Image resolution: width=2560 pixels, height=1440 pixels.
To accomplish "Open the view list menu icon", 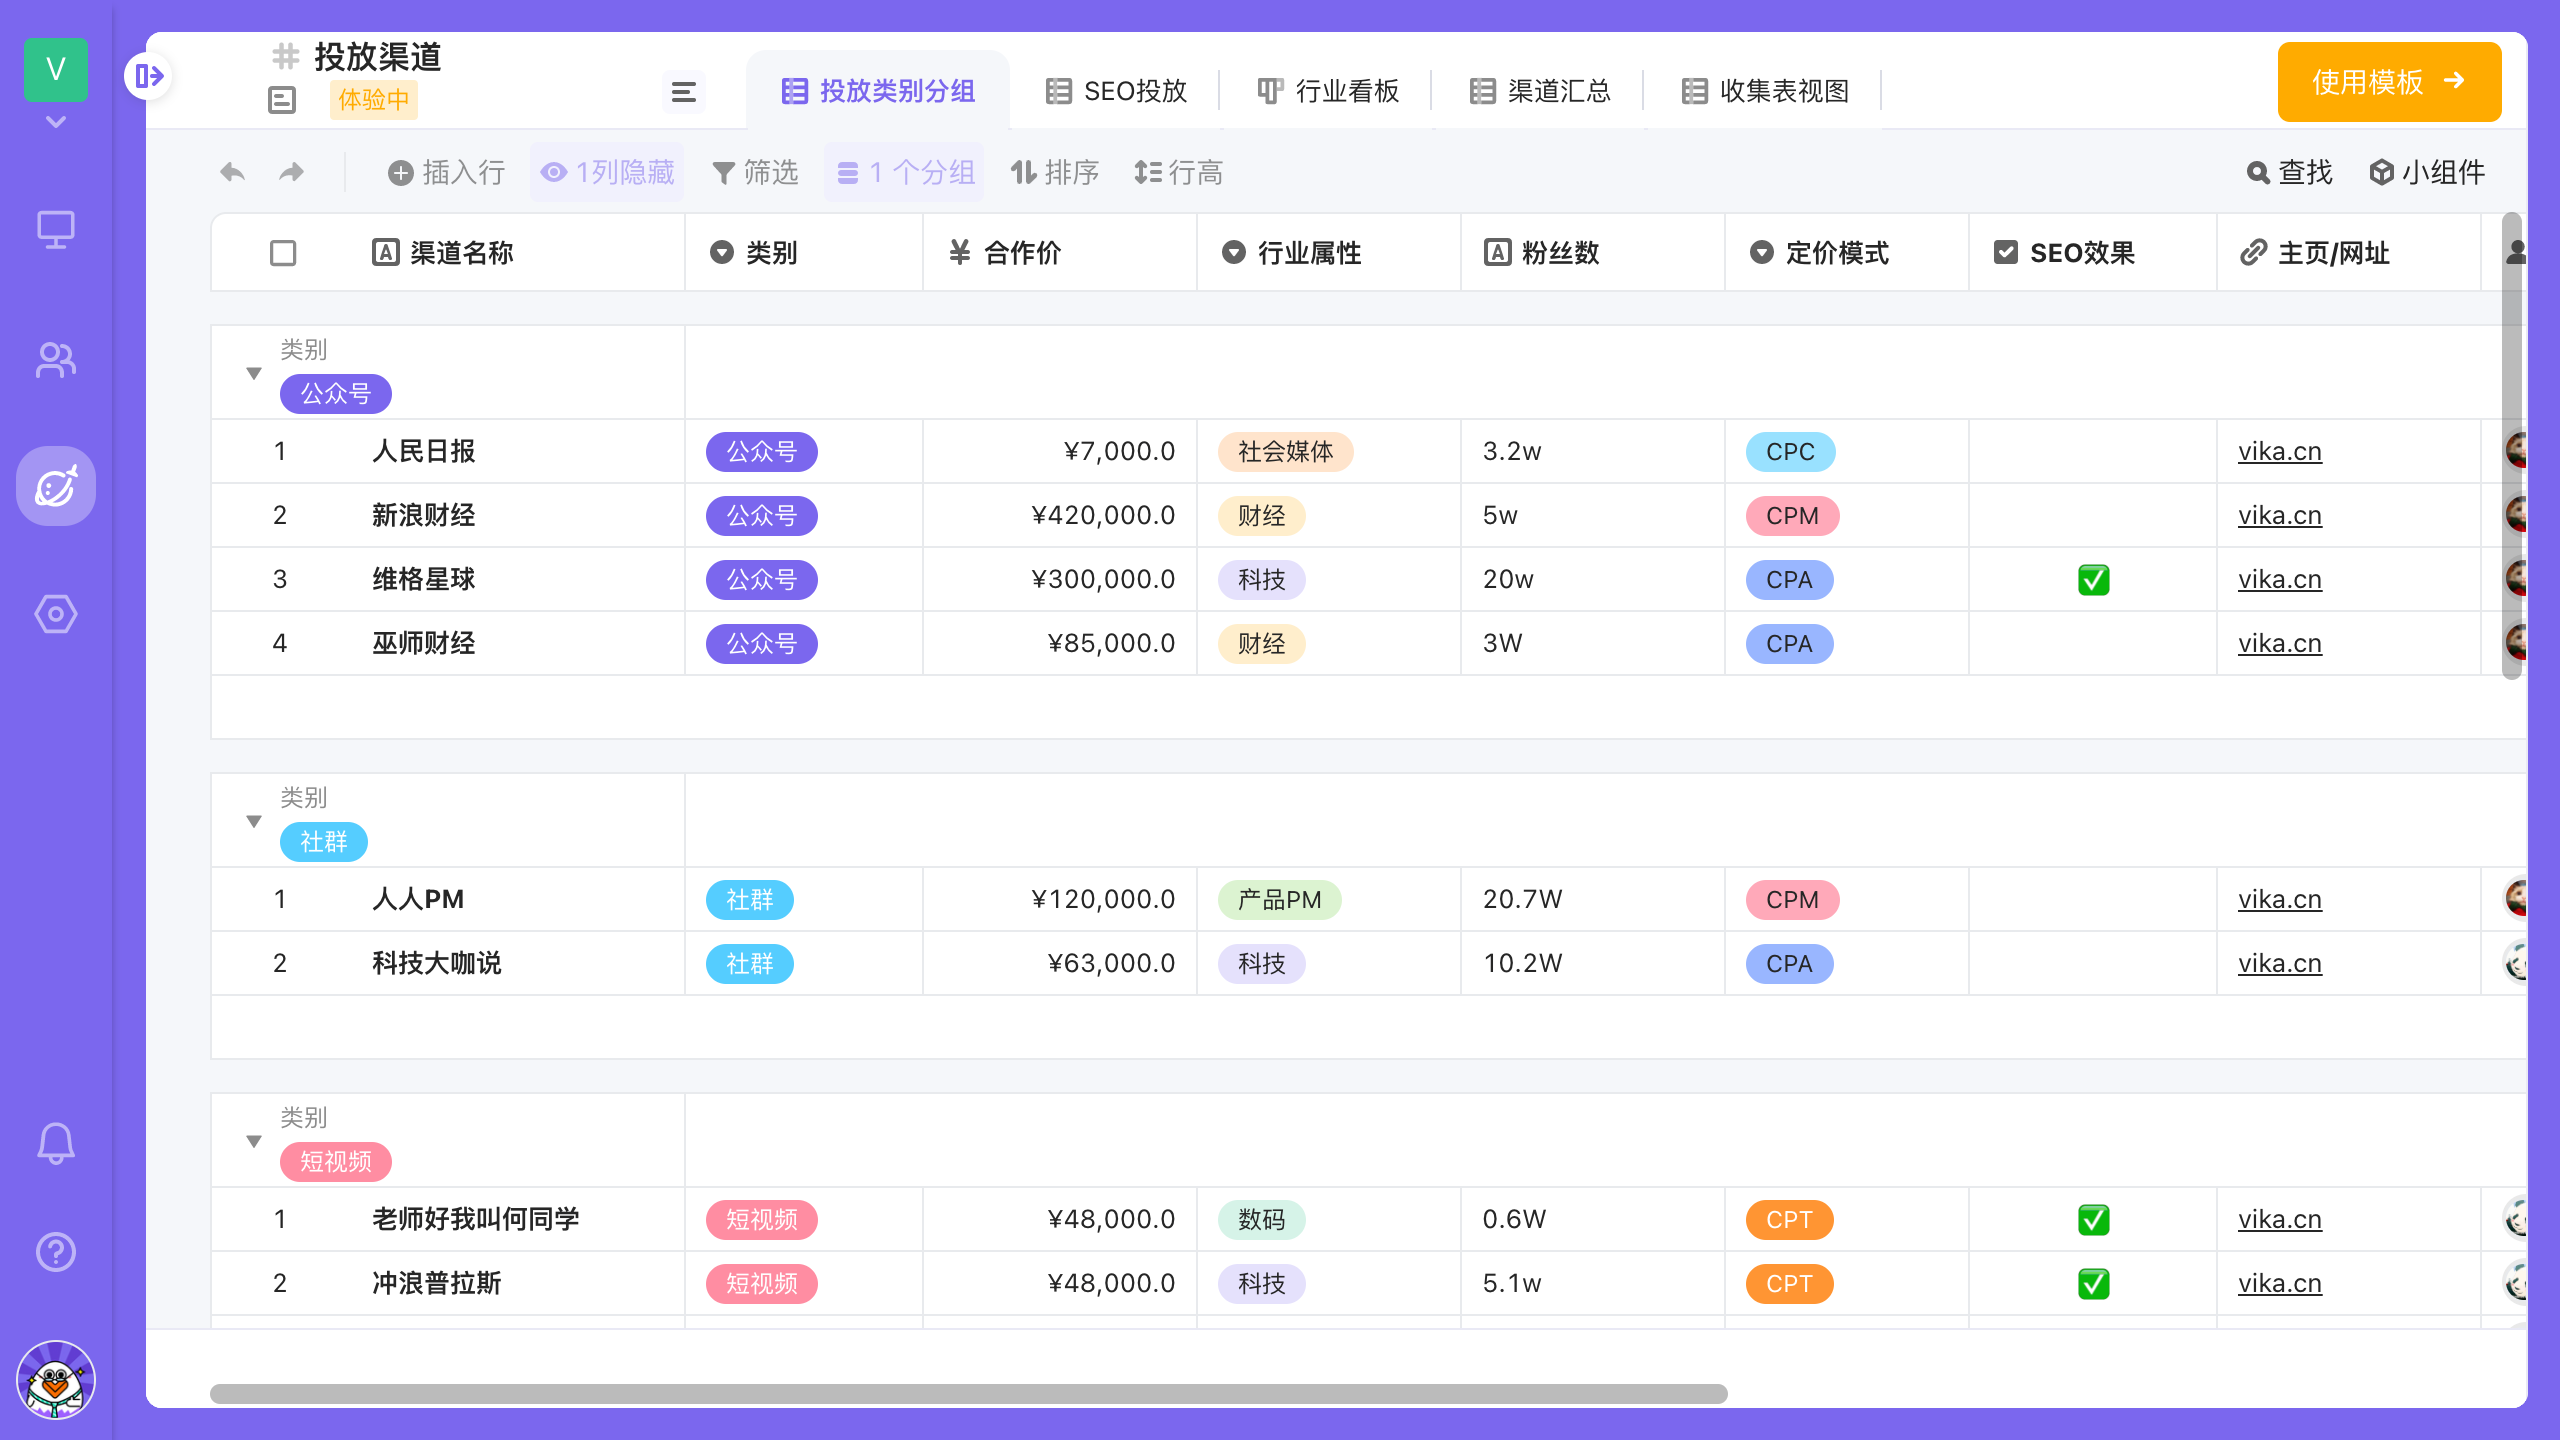I will tap(684, 92).
